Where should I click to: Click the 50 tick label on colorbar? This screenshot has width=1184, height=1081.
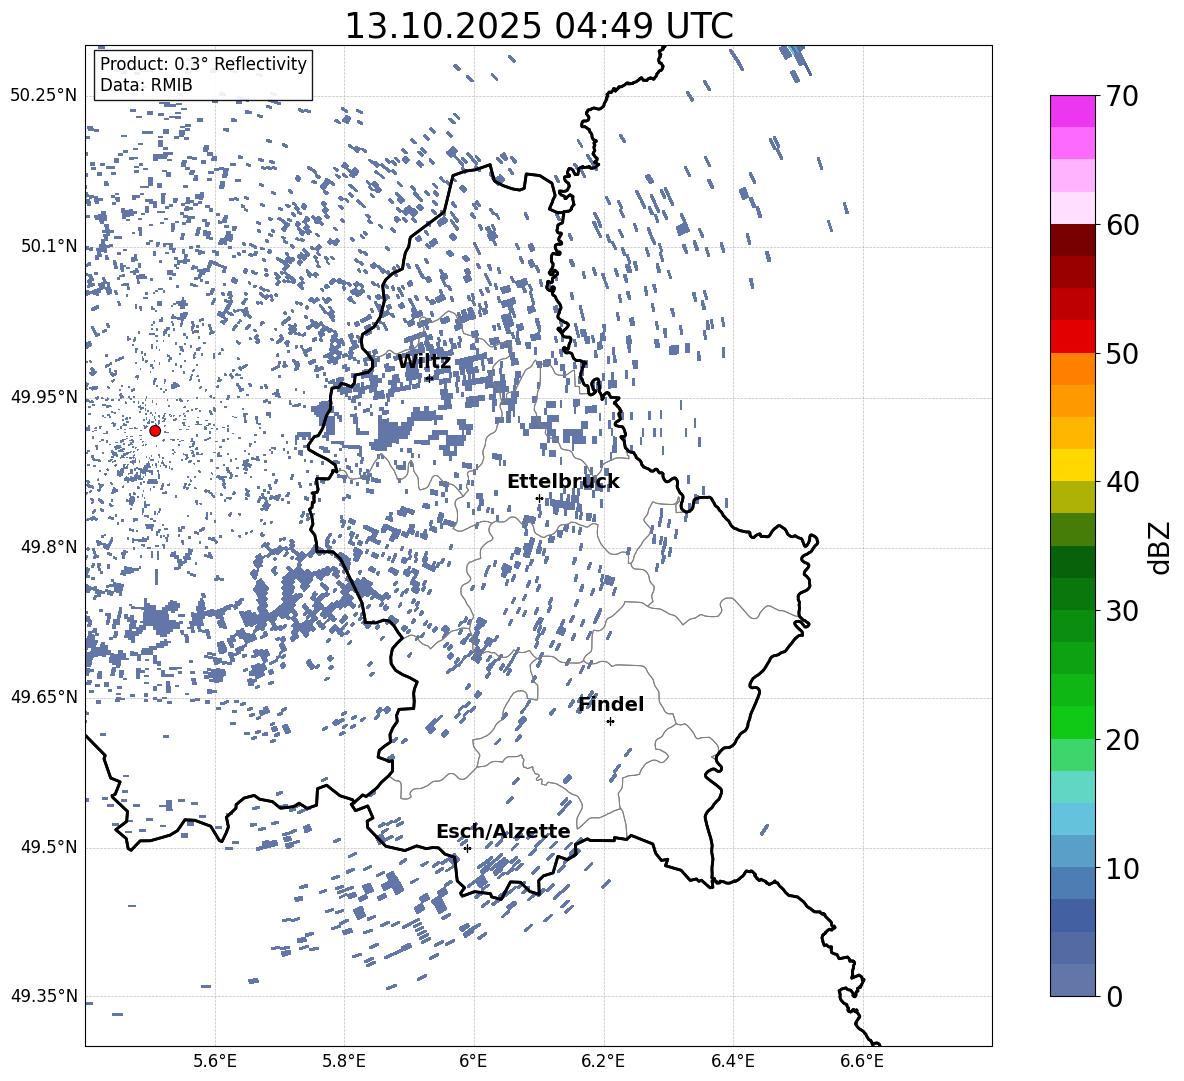[1122, 353]
